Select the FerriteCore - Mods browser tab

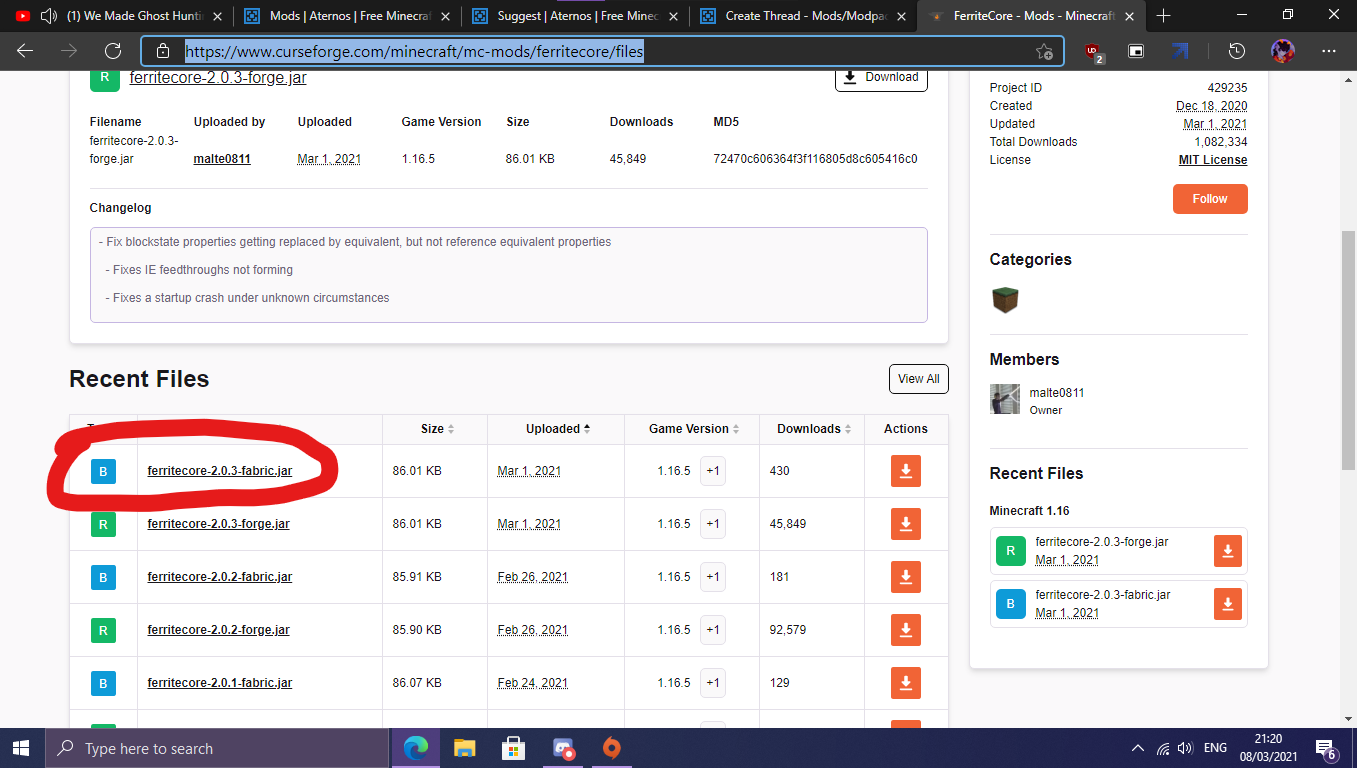[1030, 16]
